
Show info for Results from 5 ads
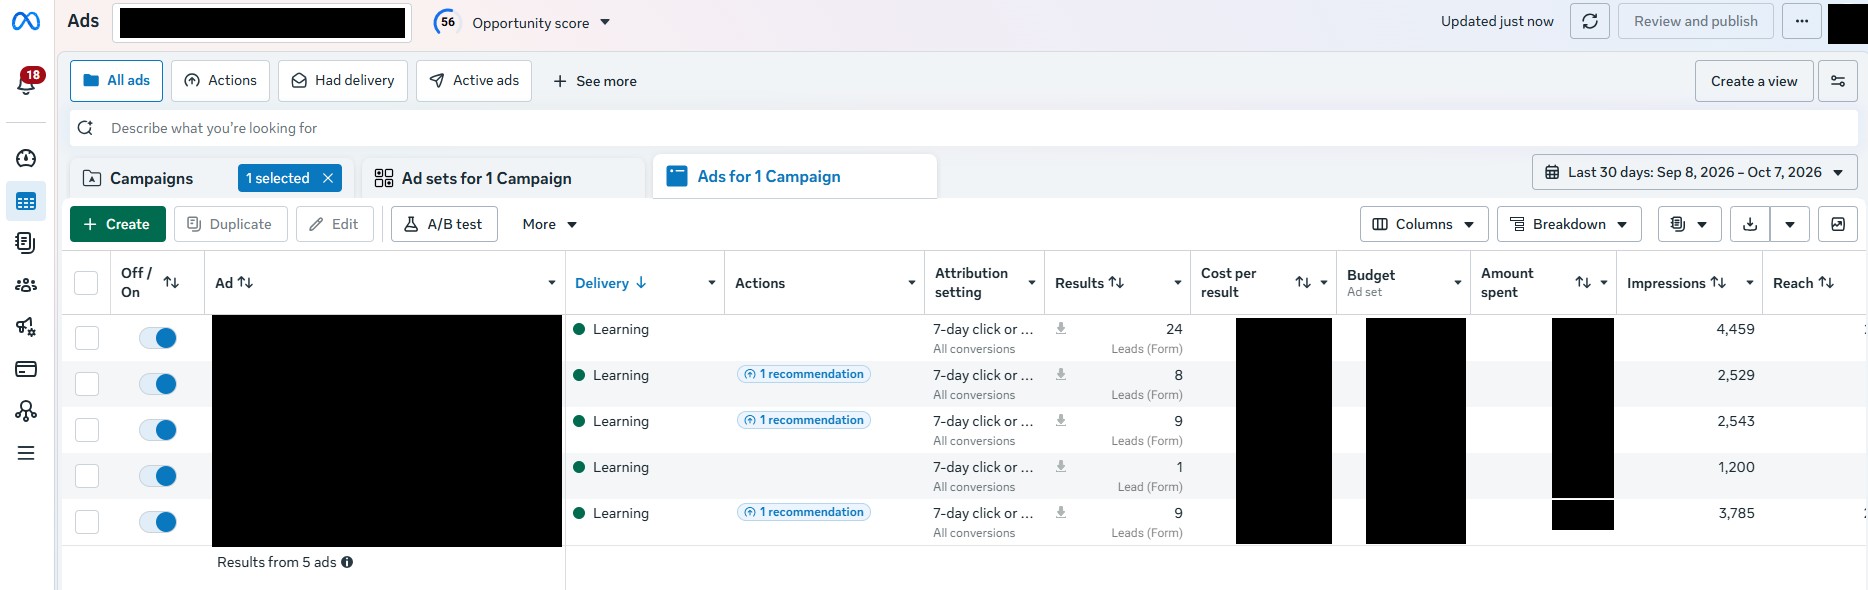[347, 562]
